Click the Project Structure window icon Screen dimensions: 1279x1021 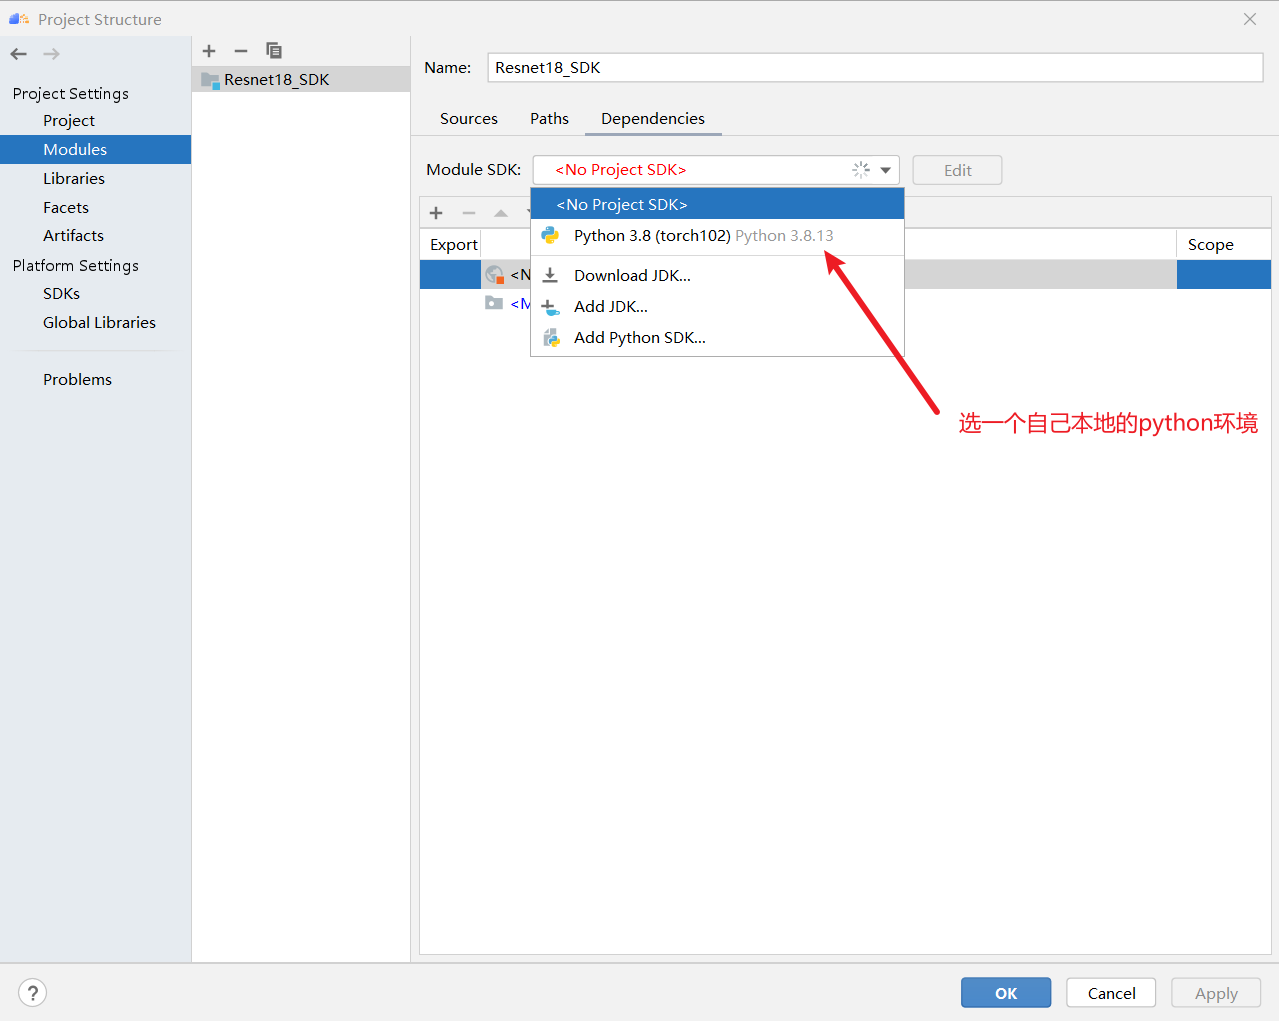click(x=19, y=19)
